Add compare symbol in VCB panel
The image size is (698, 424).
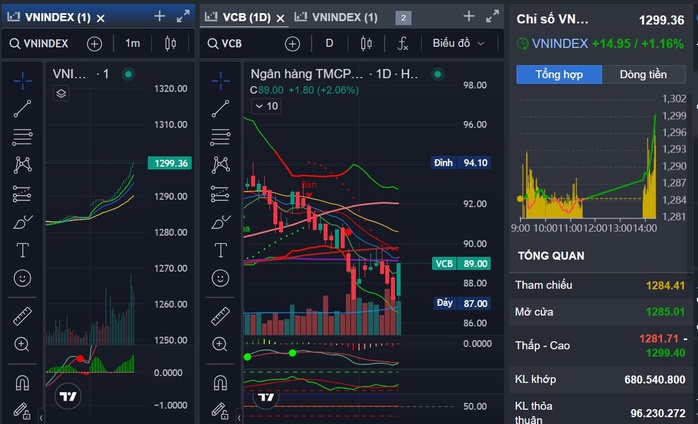pyautogui.click(x=292, y=44)
